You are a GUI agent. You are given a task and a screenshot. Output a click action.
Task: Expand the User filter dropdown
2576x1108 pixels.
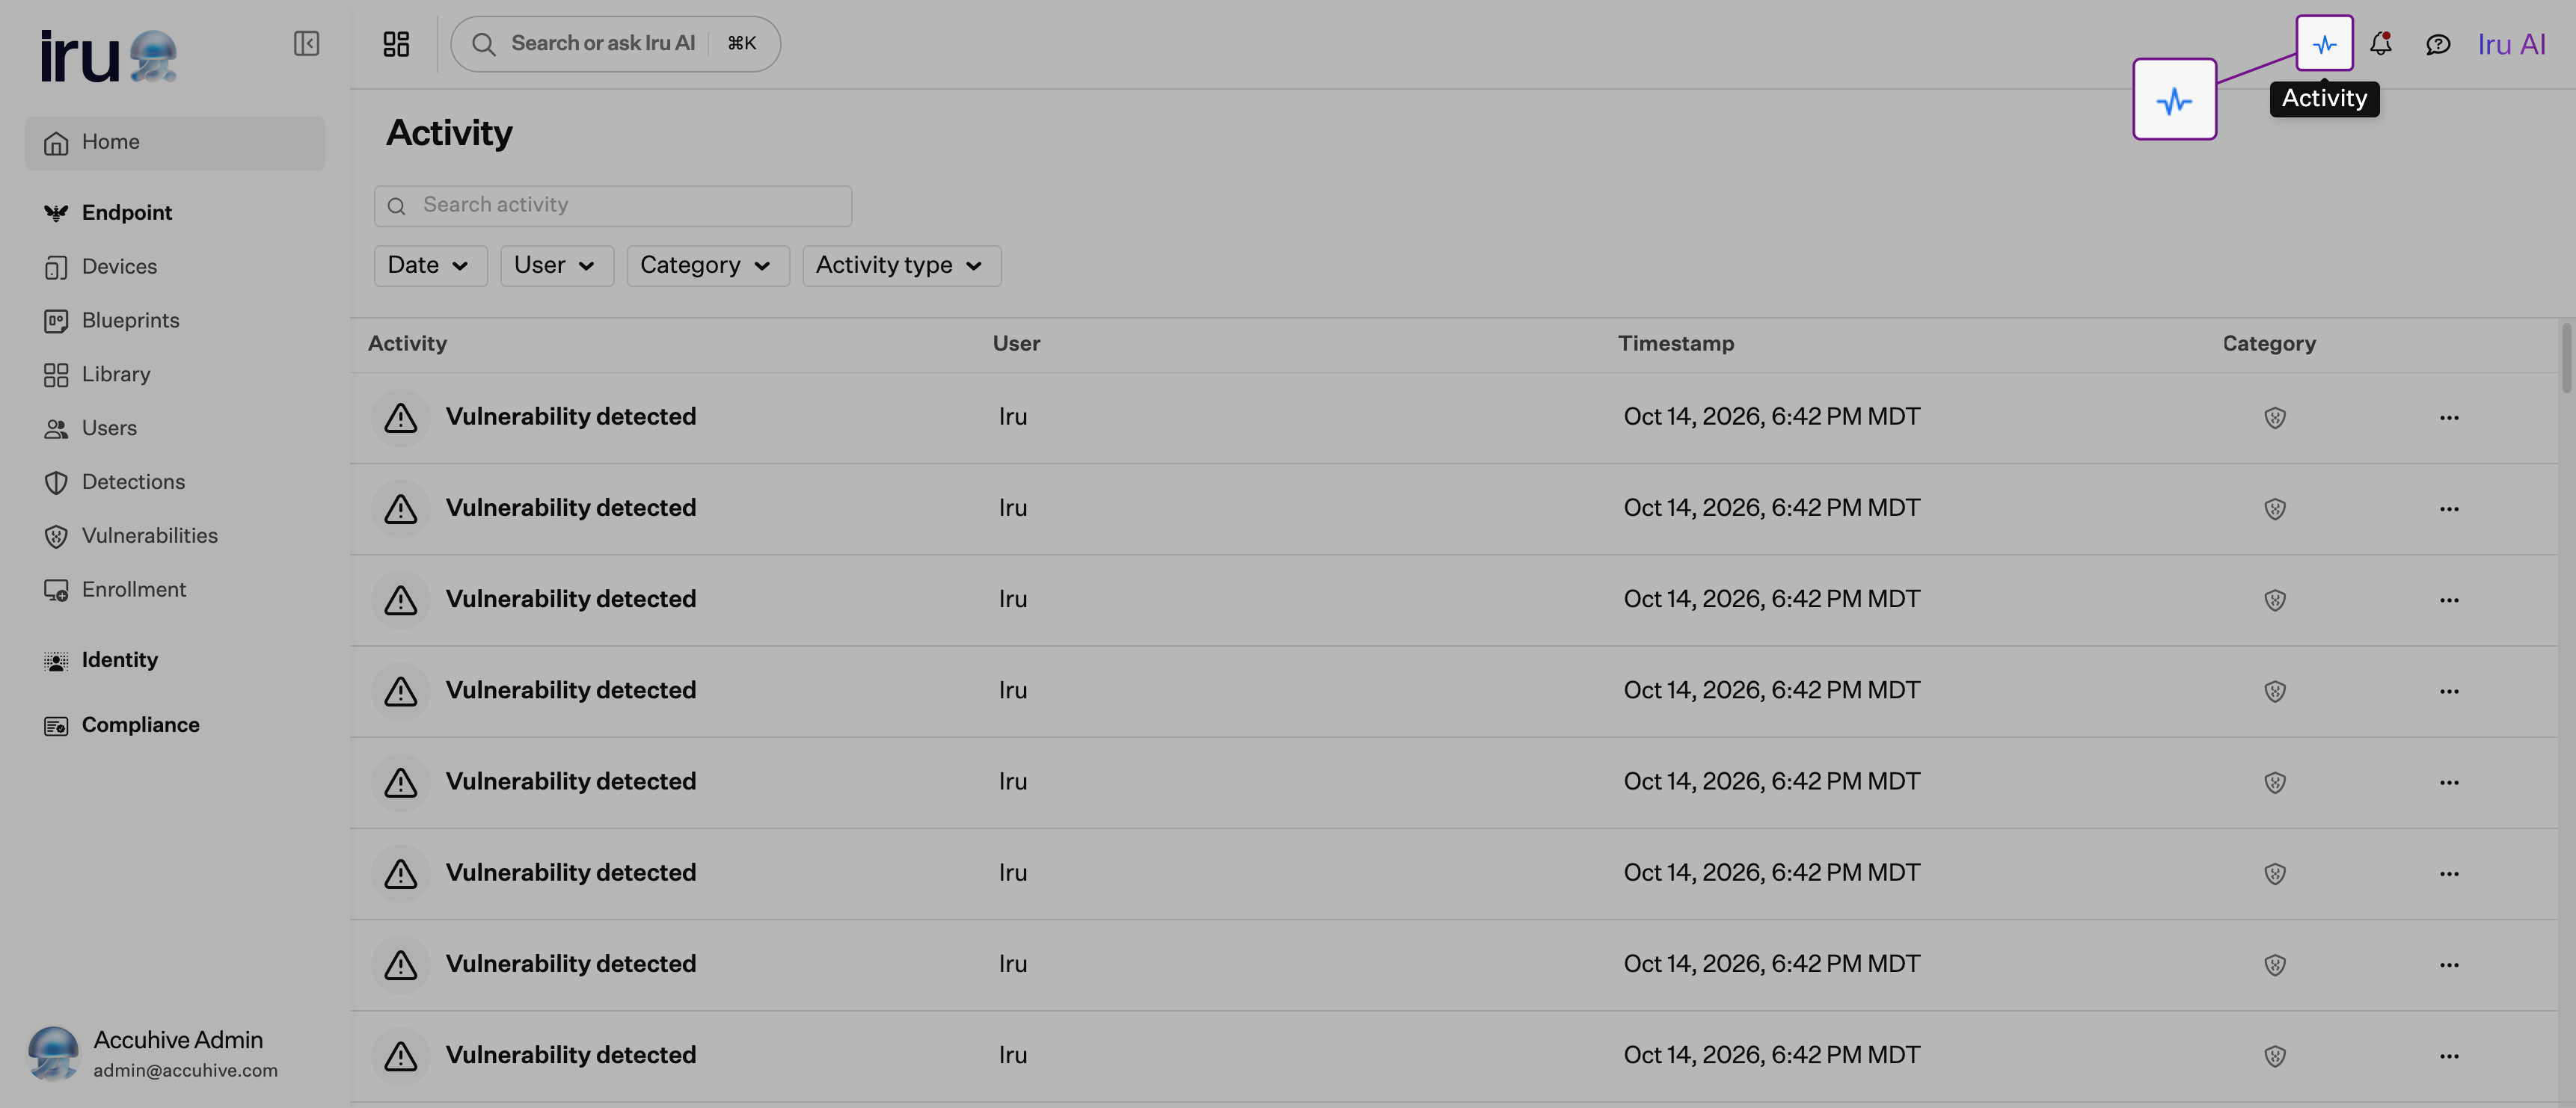[x=556, y=266]
